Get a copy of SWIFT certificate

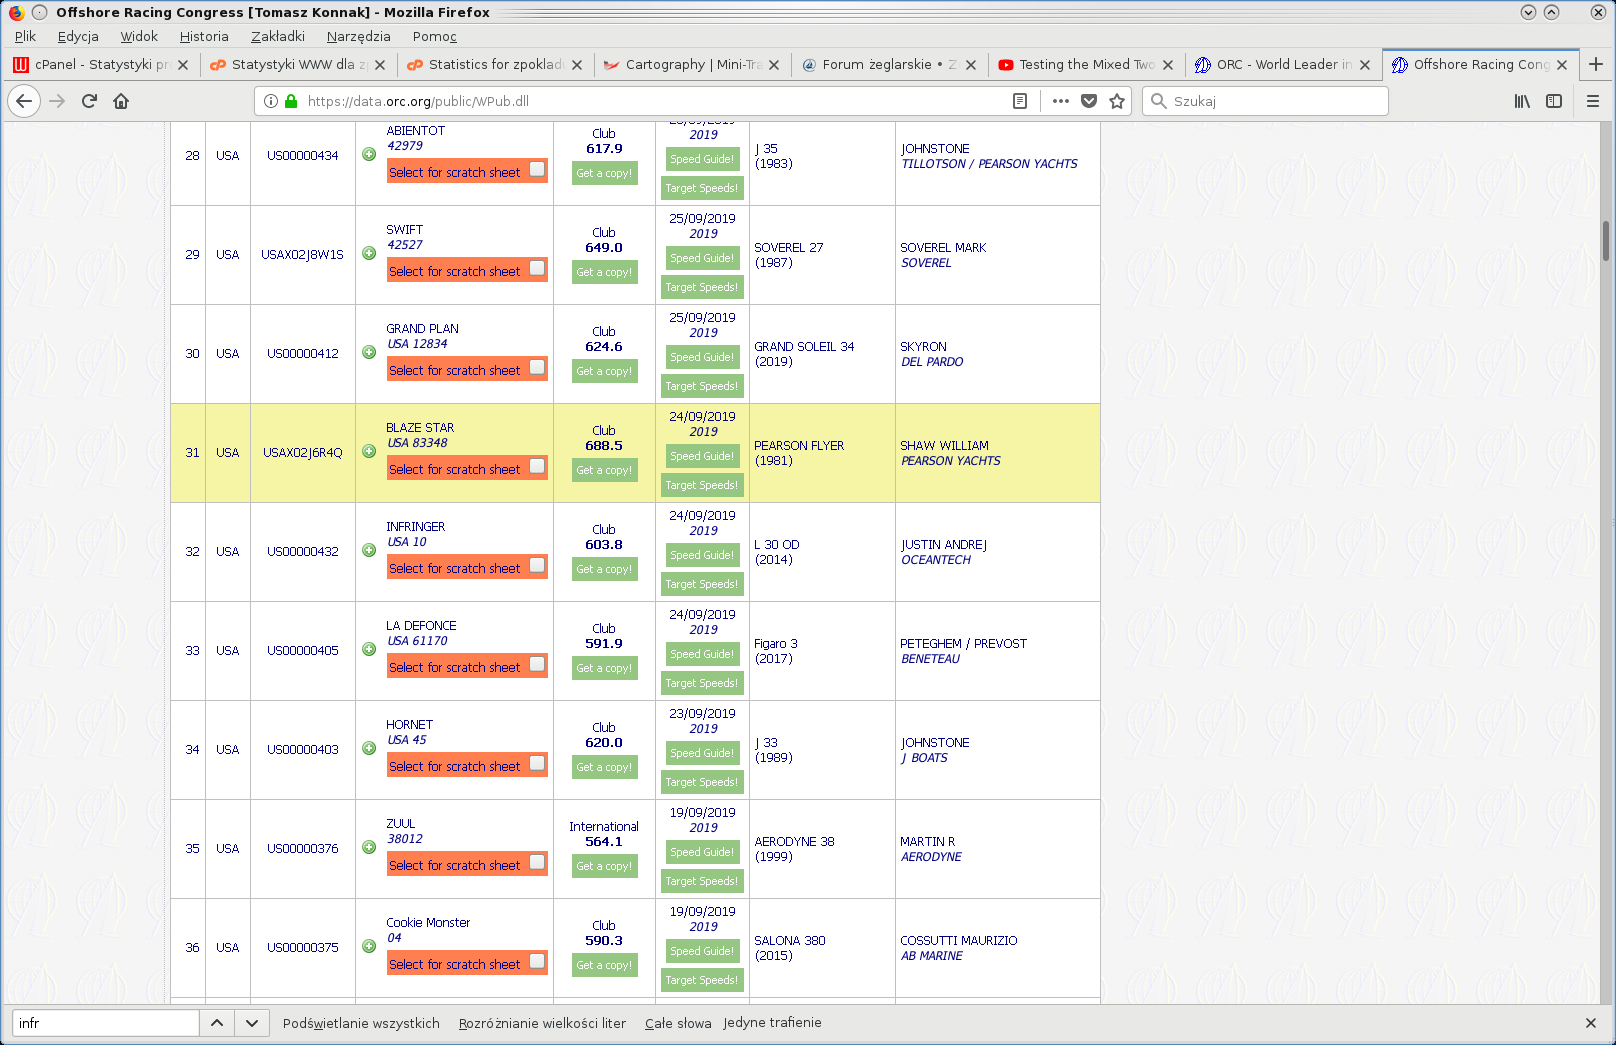click(604, 272)
